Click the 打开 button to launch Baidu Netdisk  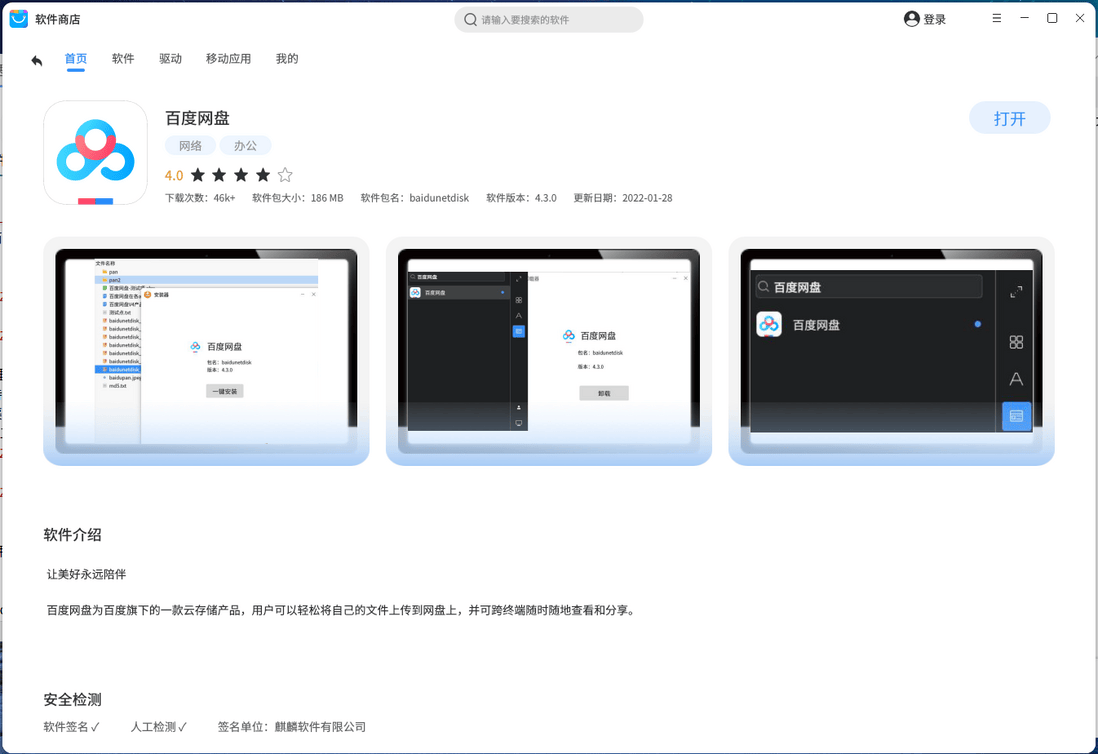pyautogui.click(x=1009, y=117)
